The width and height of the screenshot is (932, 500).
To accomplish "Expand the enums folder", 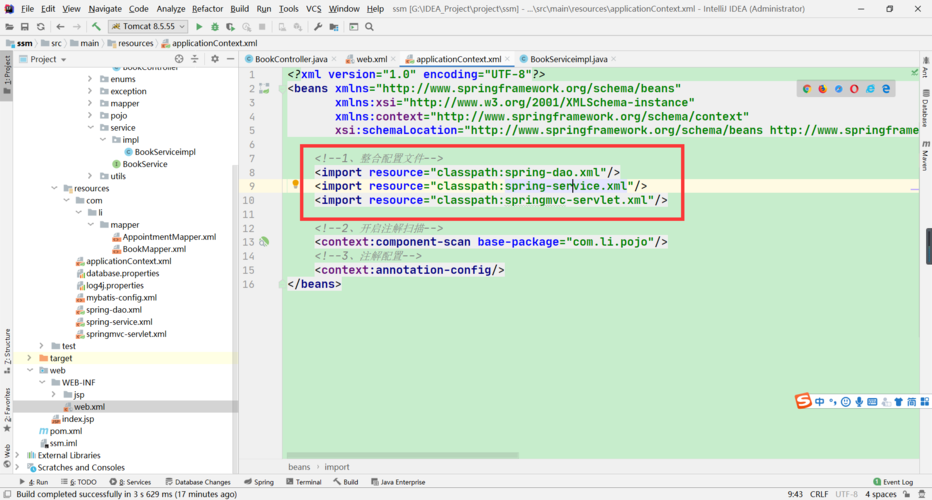I will [90, 79].
